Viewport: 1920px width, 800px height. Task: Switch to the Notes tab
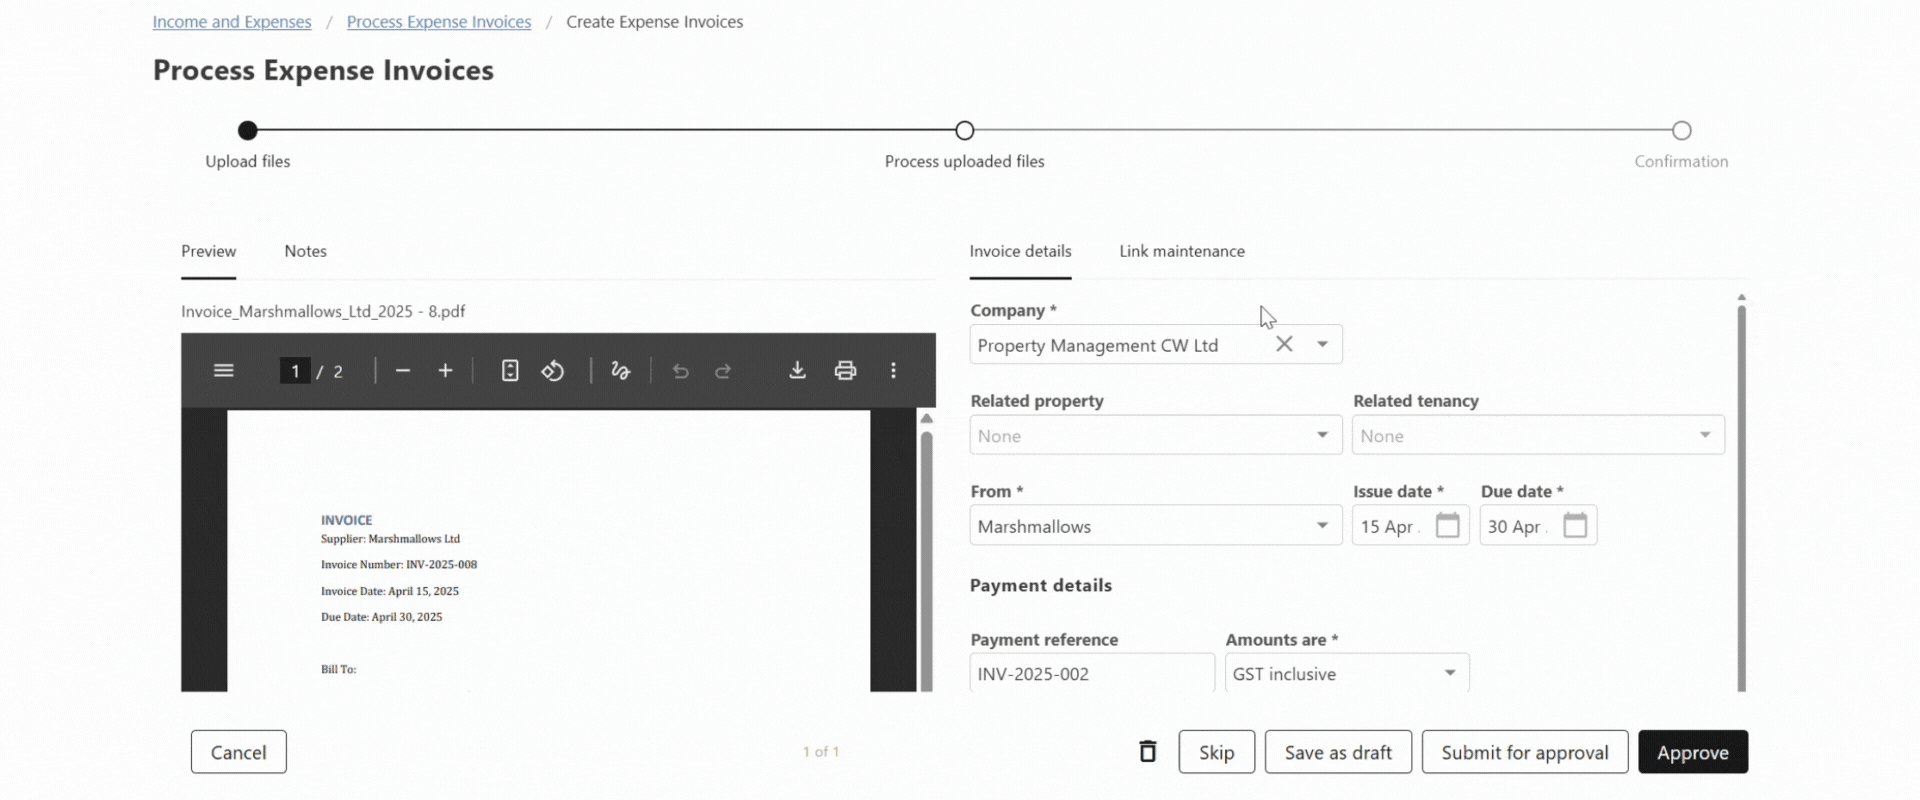[305, 251]
